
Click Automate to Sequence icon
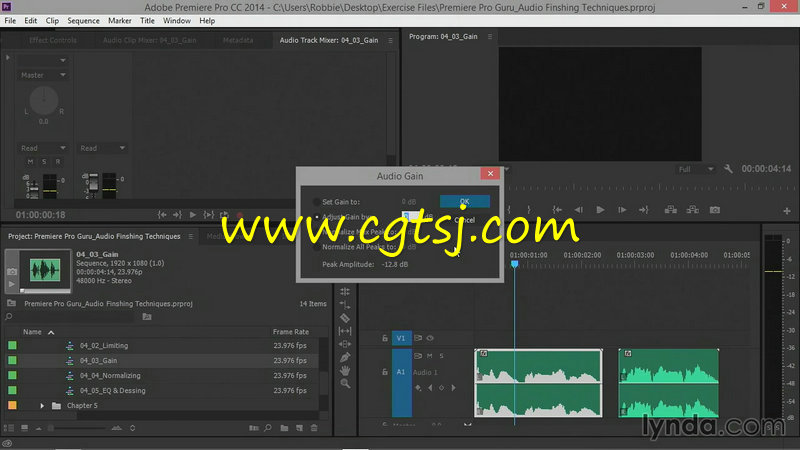pos(253,428)
